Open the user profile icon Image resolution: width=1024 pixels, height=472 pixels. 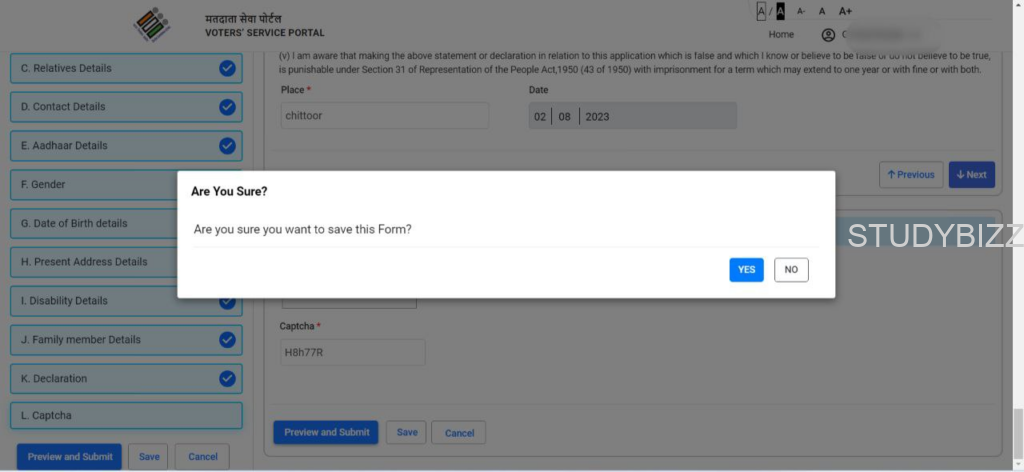[x=828, y=34]
